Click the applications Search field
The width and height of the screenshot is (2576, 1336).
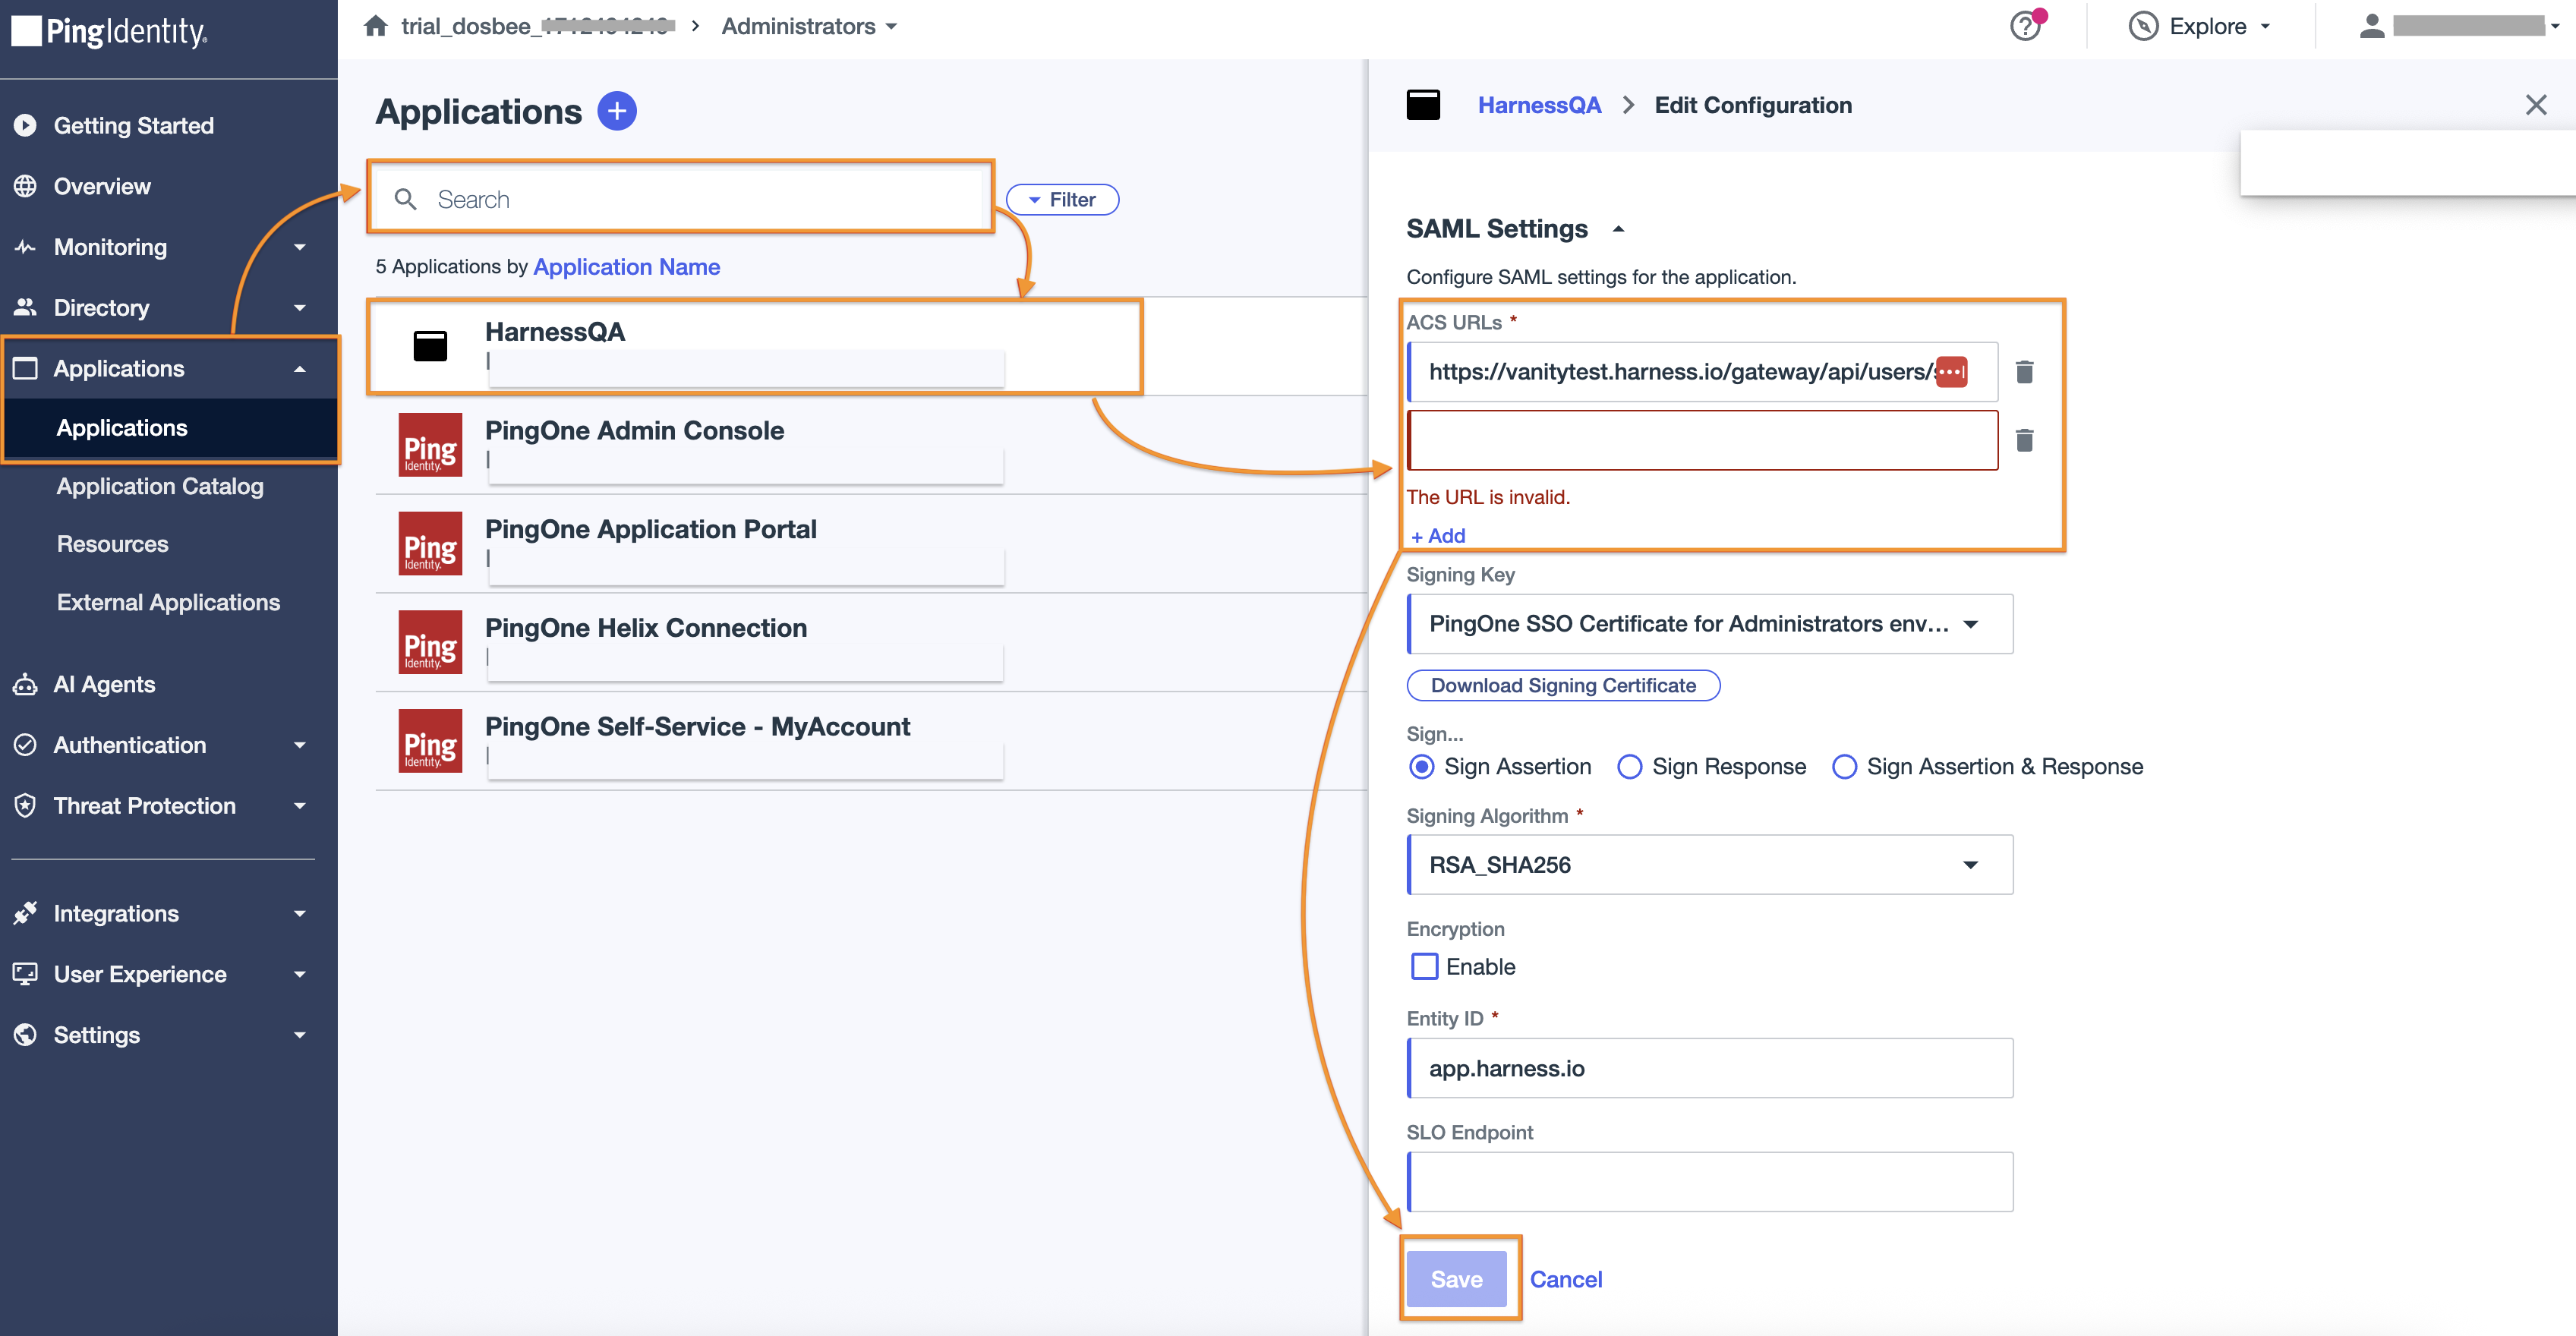point(681,199)
